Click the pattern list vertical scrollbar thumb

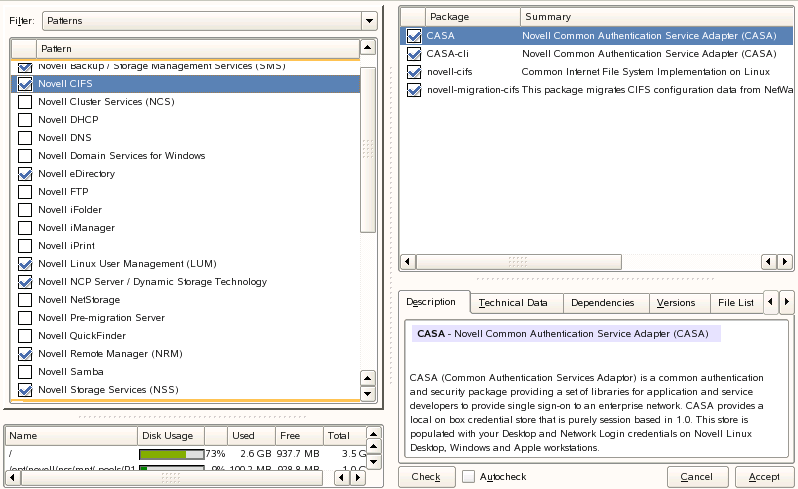(x=367, y=150)
